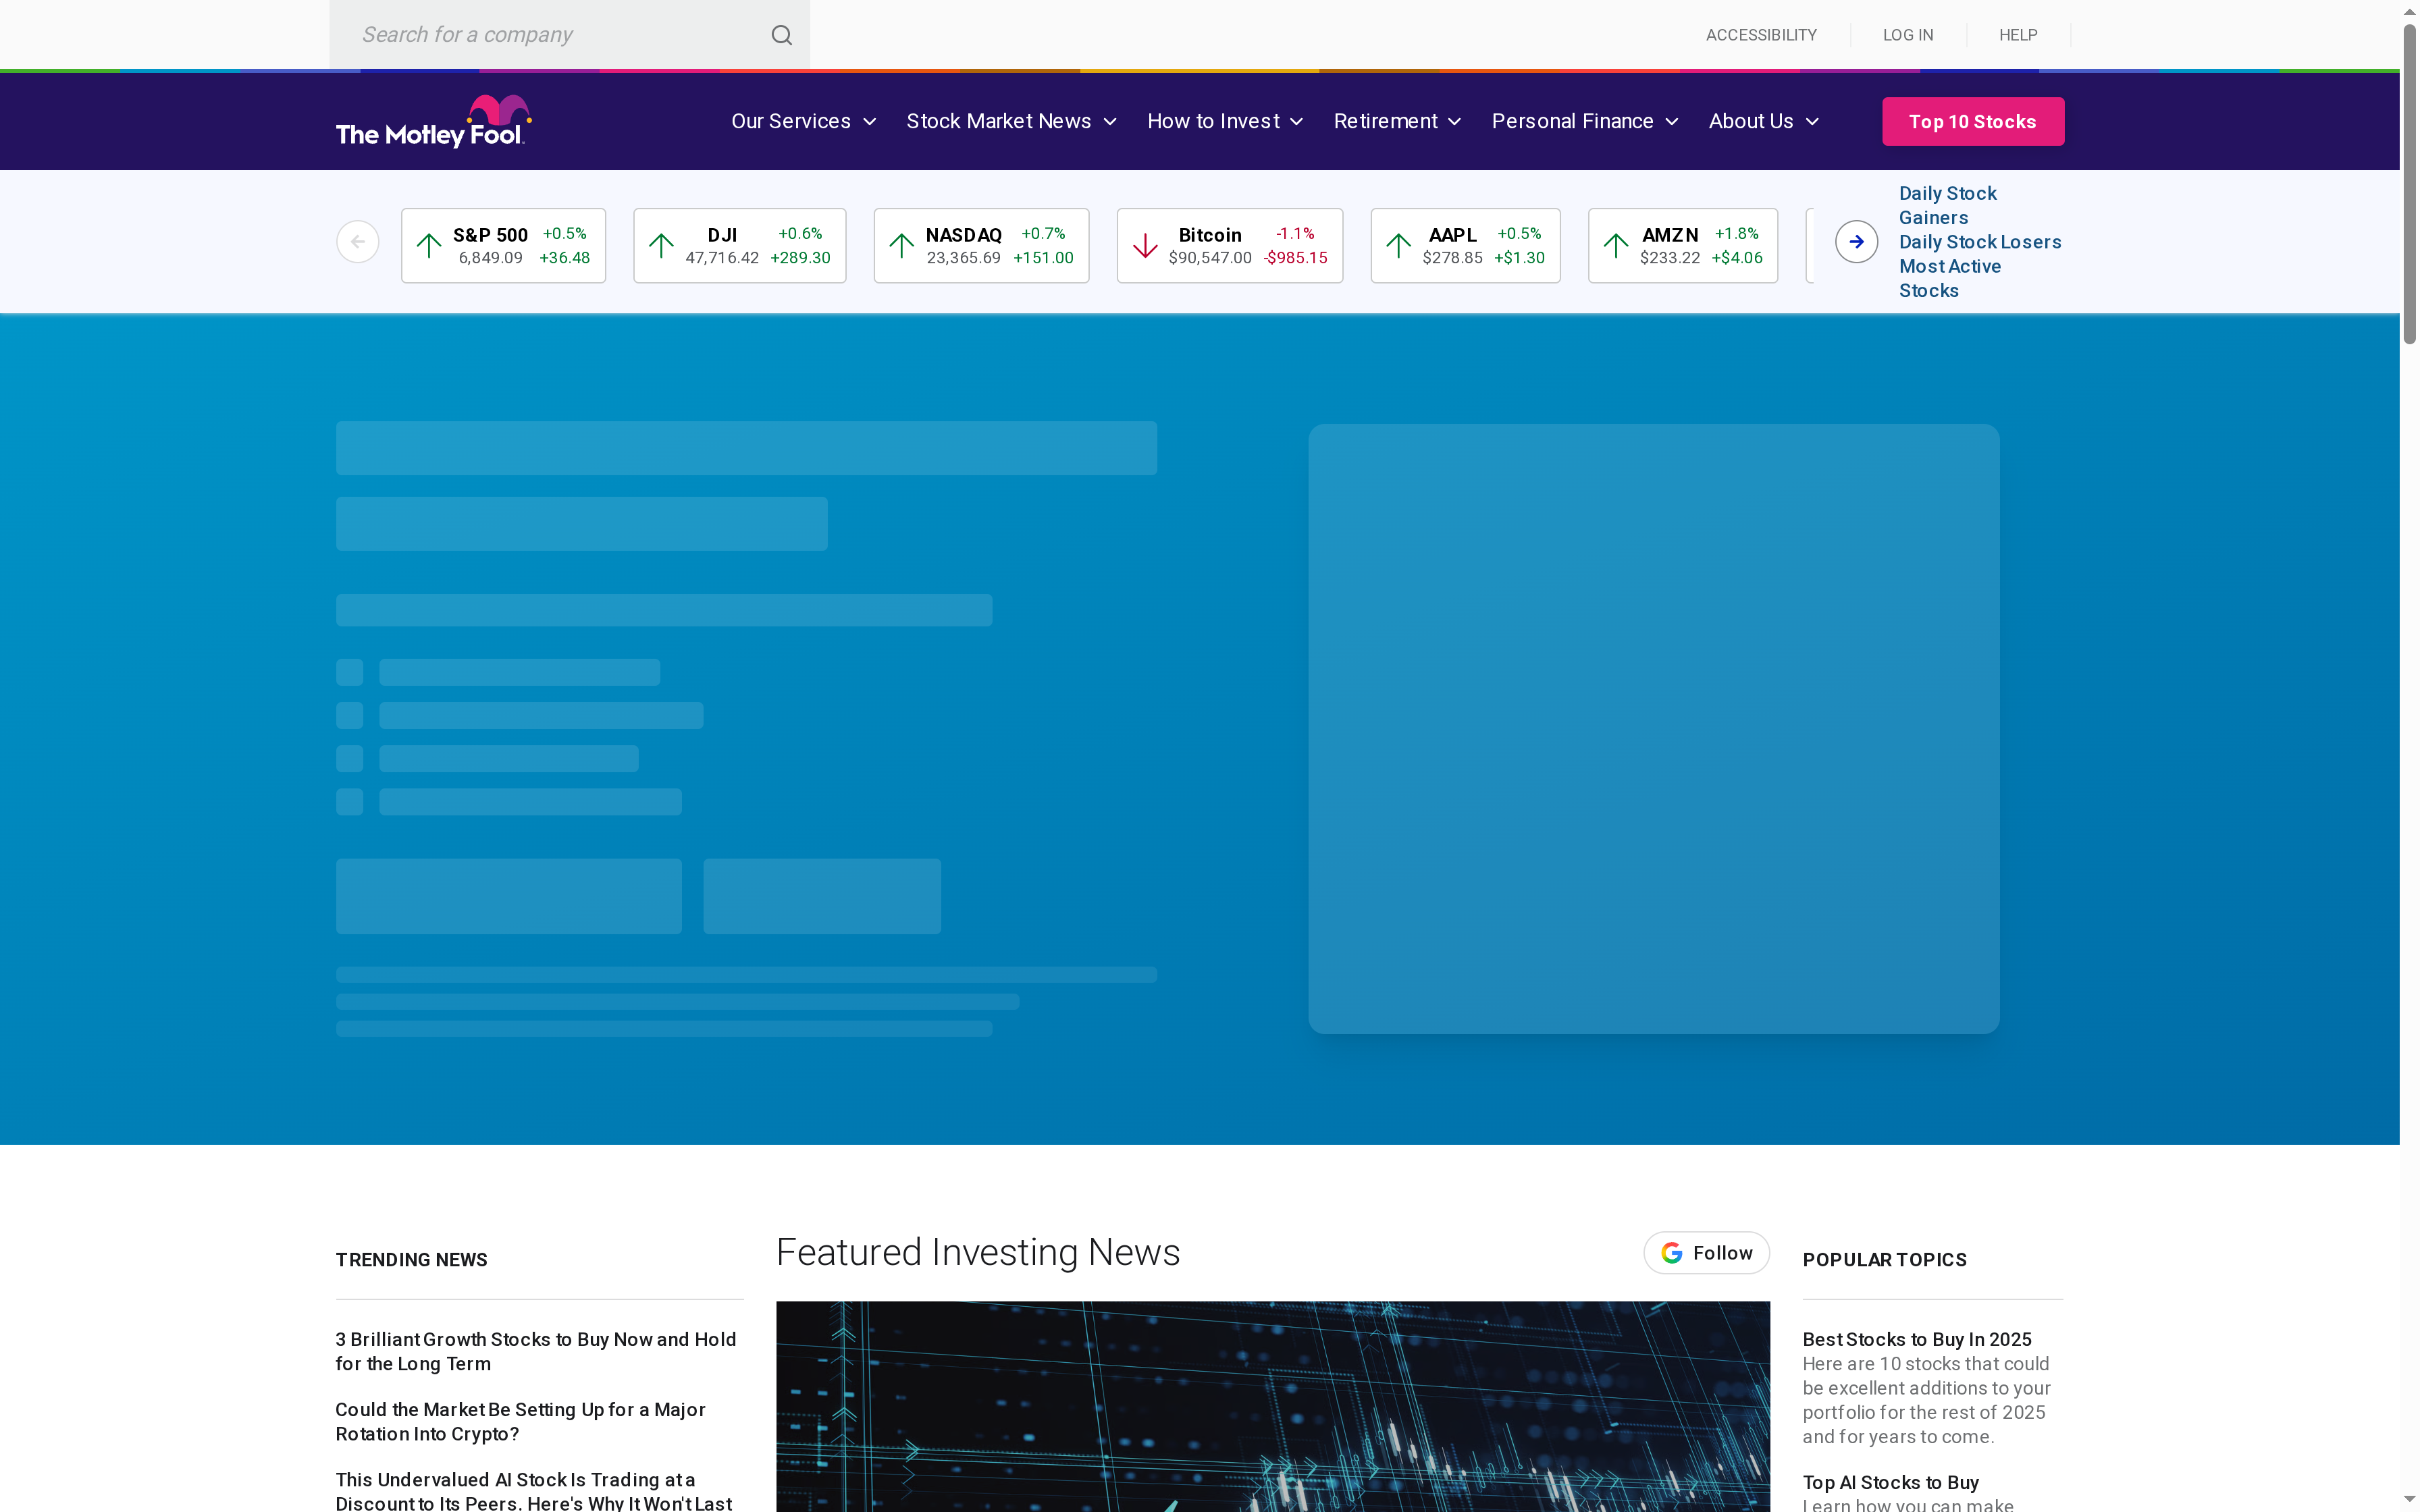Click the LOG IN link
Viewport: 2420px width, 1512px height.
tap(1907, 34)
